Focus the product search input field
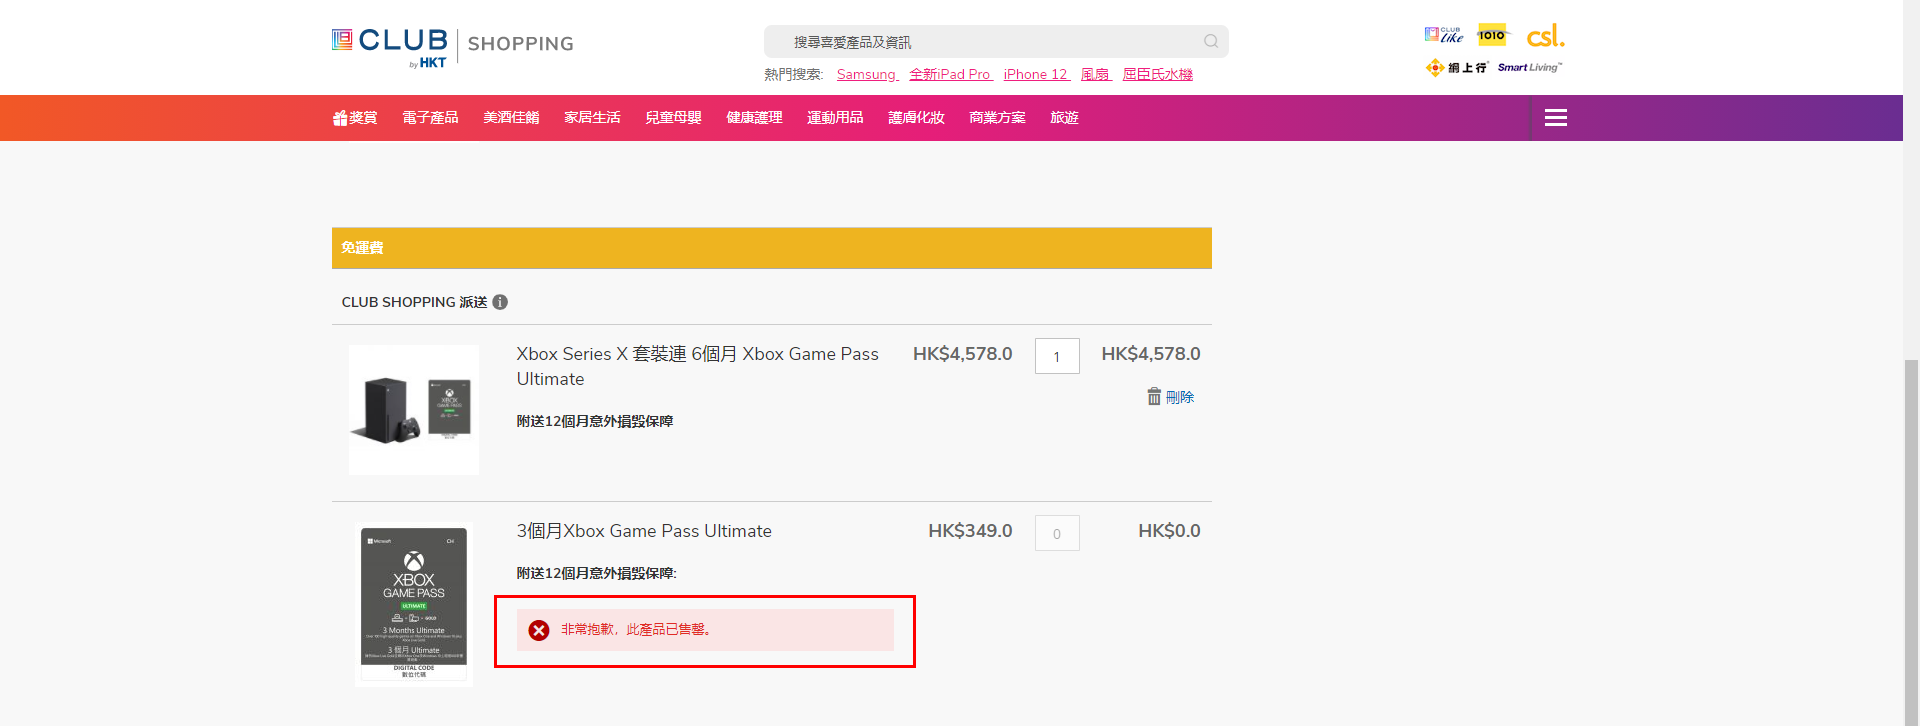Screen dimensions: 1920x726 click(x=996, y=42)
